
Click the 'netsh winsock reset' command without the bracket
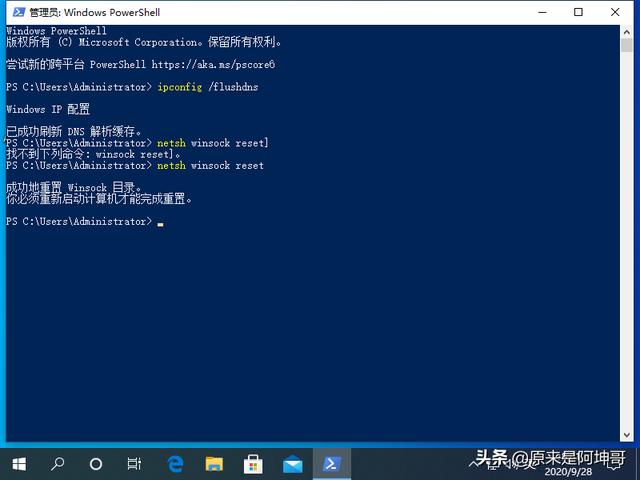point(211,165)
